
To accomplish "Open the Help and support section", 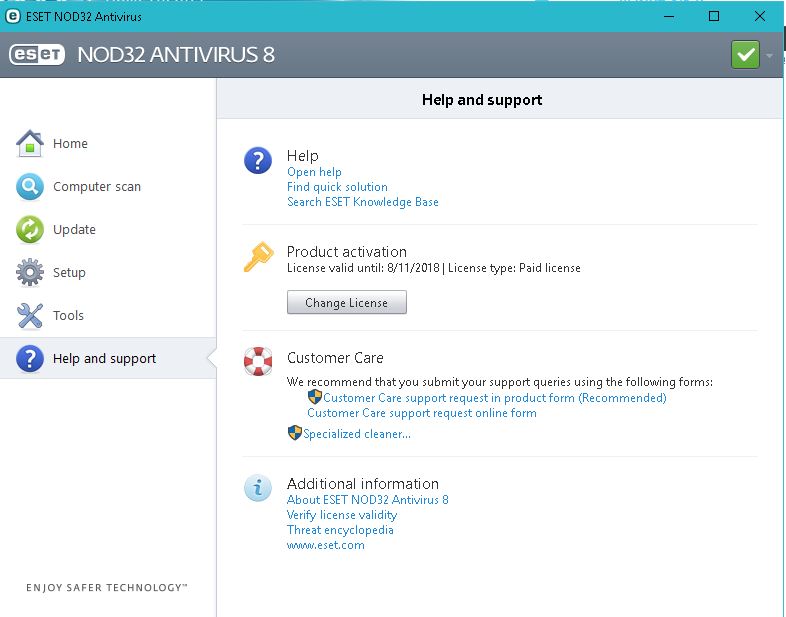I will pyautogui.click(x=104, y=359).
